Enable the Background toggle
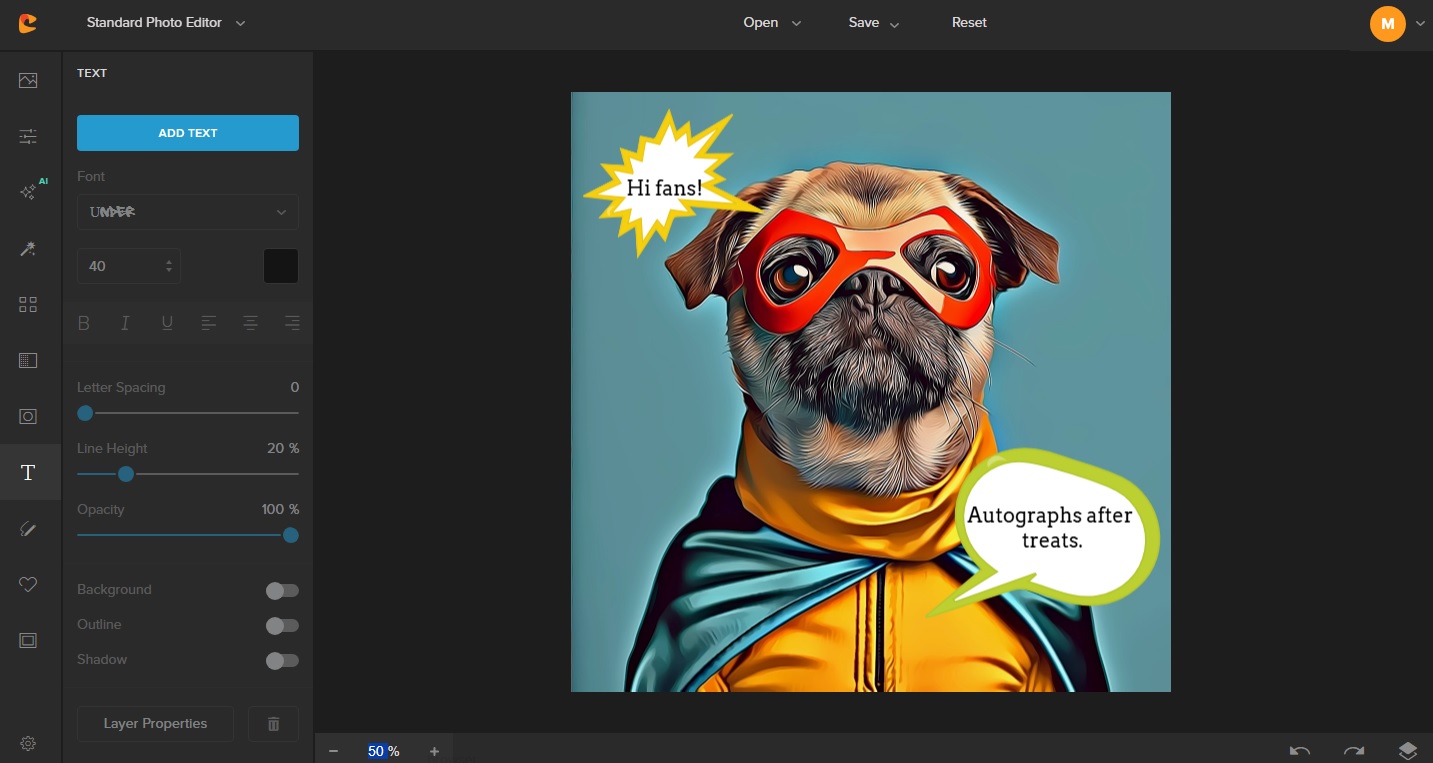 [x=282, y=591]
